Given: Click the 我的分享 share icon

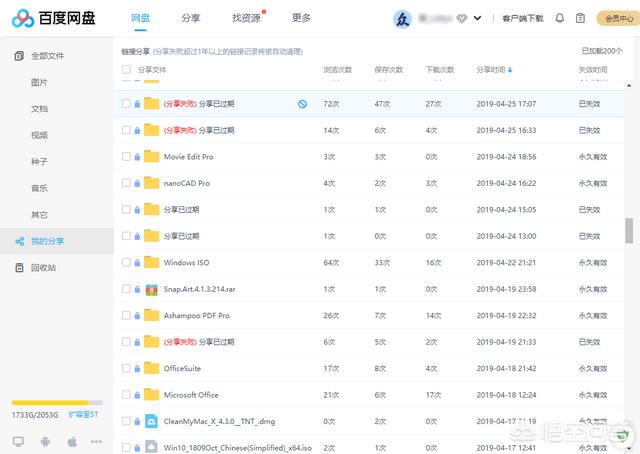Looking at the screenshot, I should [x=19, y=241].
